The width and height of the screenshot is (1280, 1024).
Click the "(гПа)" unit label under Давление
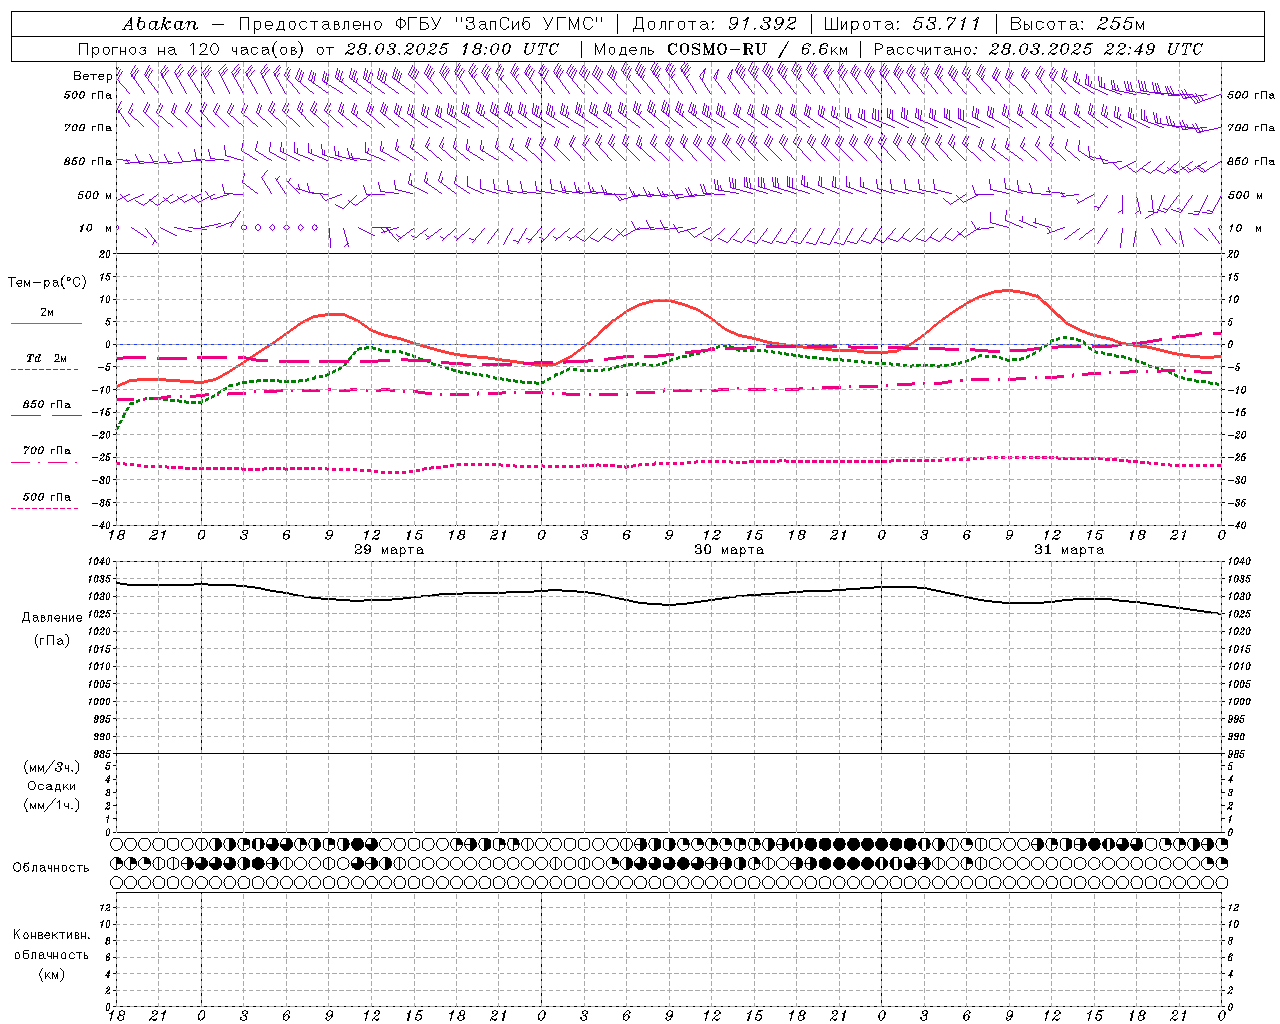tap(52, 640)
